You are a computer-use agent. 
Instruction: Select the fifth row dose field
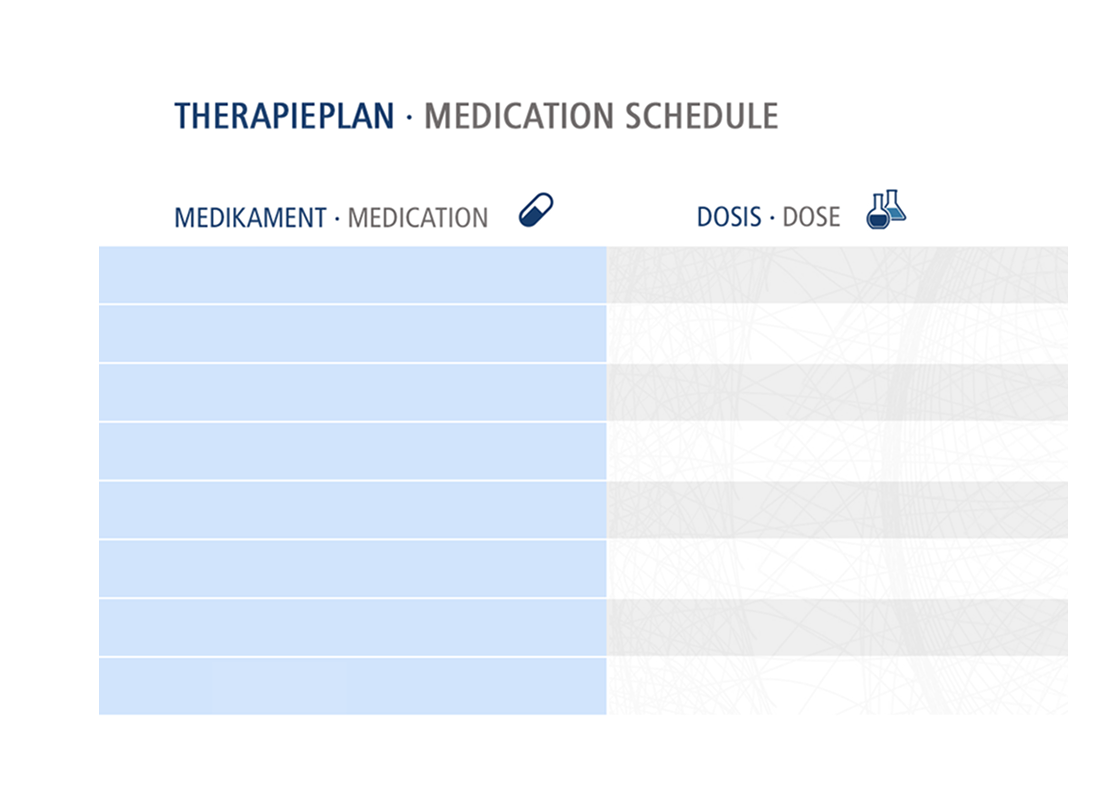pos(837,510)
